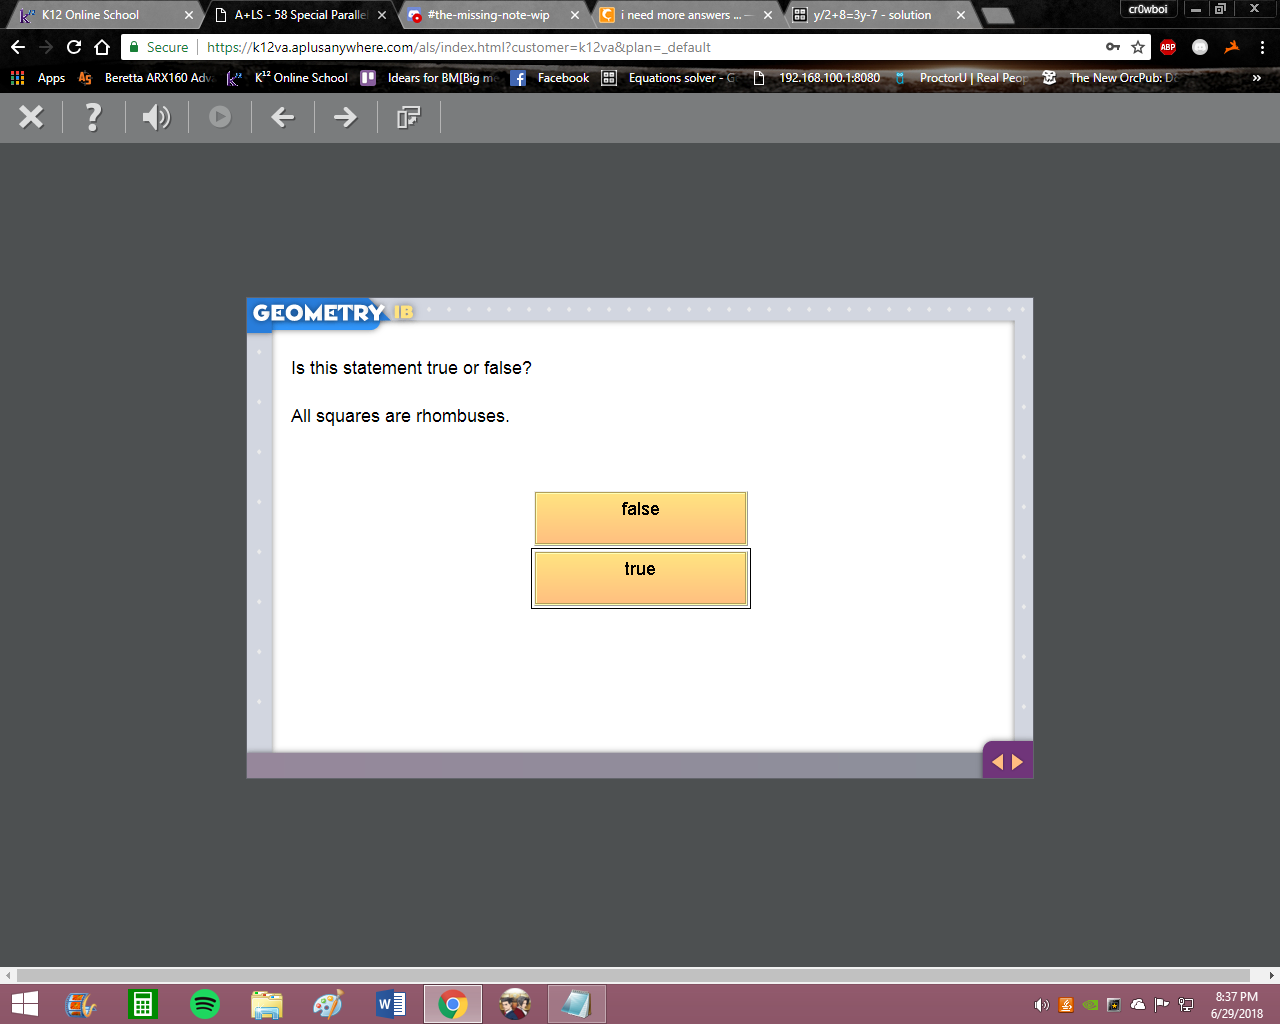Open the lesson tools panel icon
This screenshot has width=1280, height=1024.
[408, 117]
